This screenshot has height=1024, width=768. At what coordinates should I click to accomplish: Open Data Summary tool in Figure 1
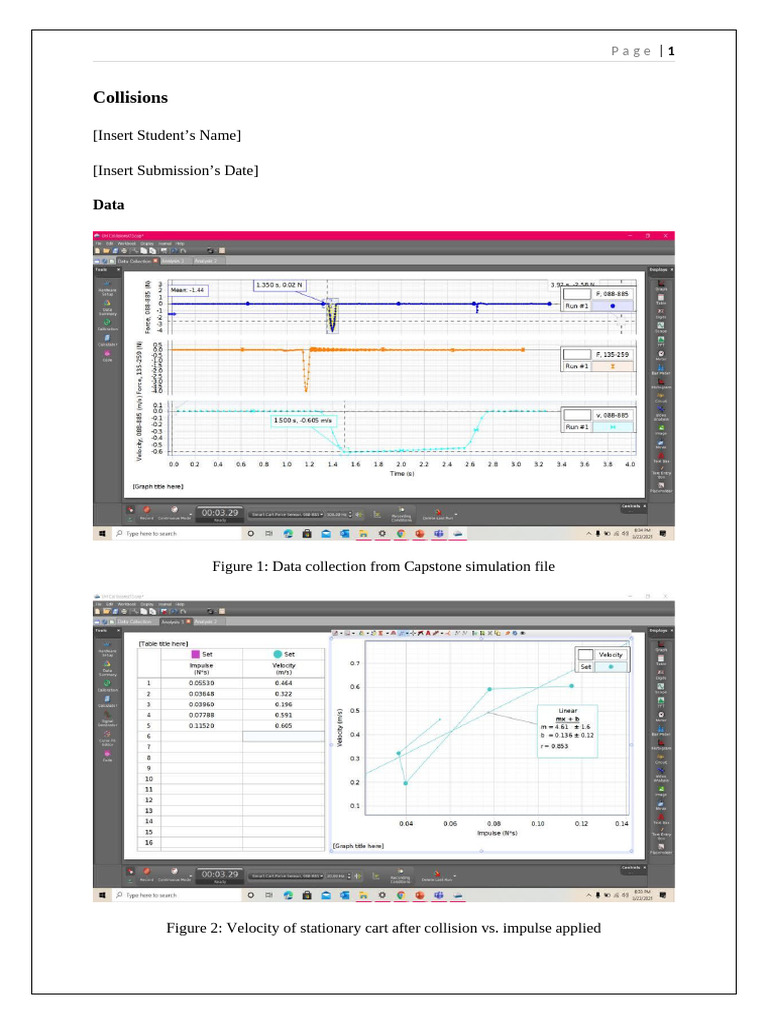click(x=108, y=307)
